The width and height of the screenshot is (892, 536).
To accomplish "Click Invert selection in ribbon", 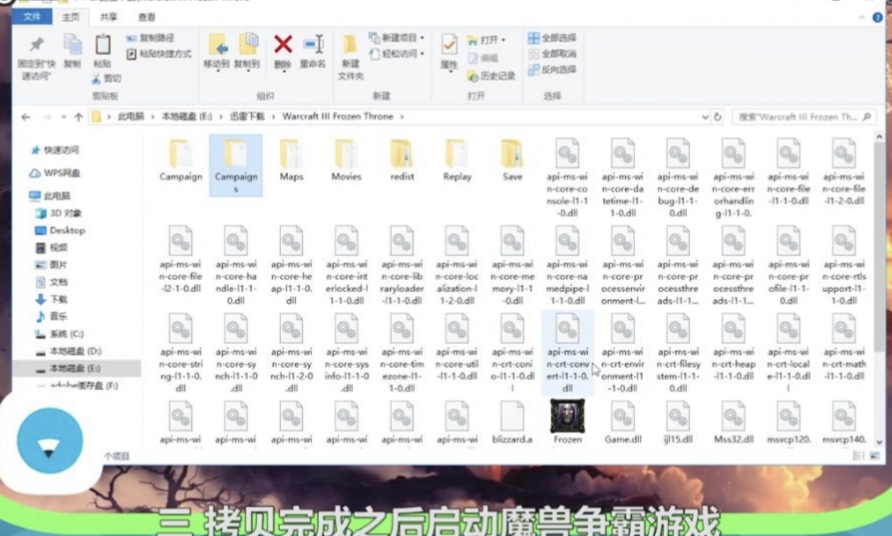I will [552, 69].
